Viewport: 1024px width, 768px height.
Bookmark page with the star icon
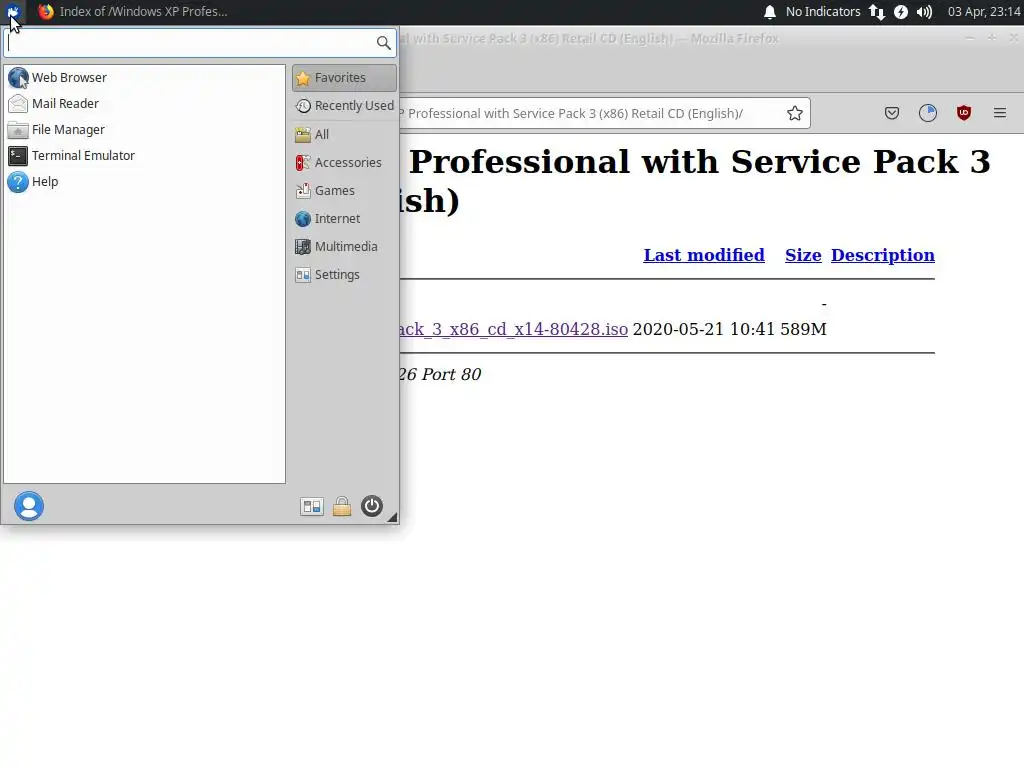[x=795, y=114]
